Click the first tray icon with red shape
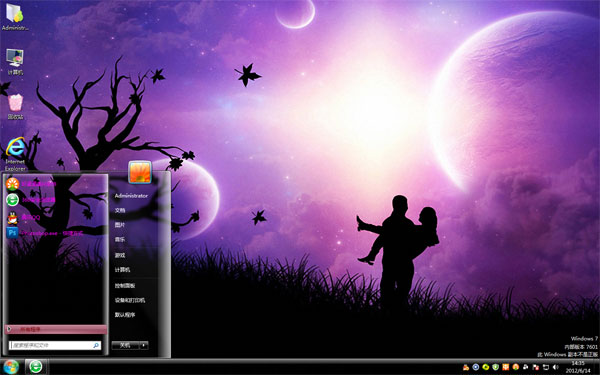This screenshot has width=600, height=375. [x=466, y=367]
